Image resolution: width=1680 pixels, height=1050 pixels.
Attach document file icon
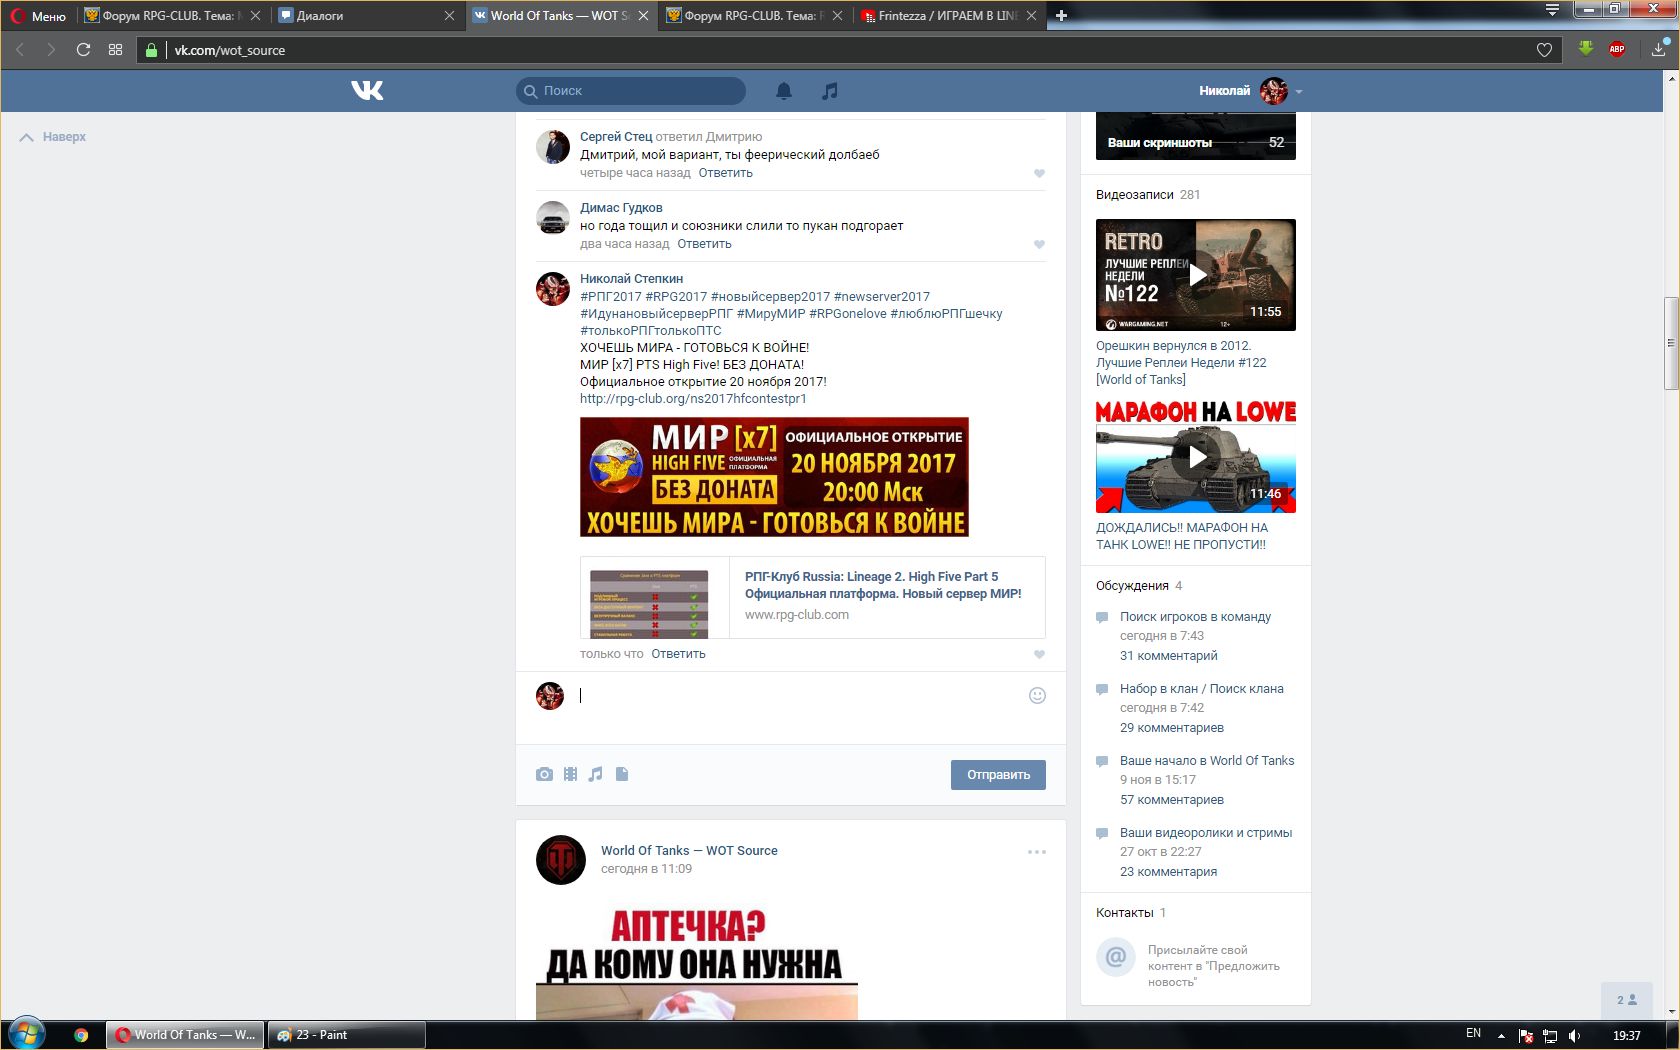[622, 774]
